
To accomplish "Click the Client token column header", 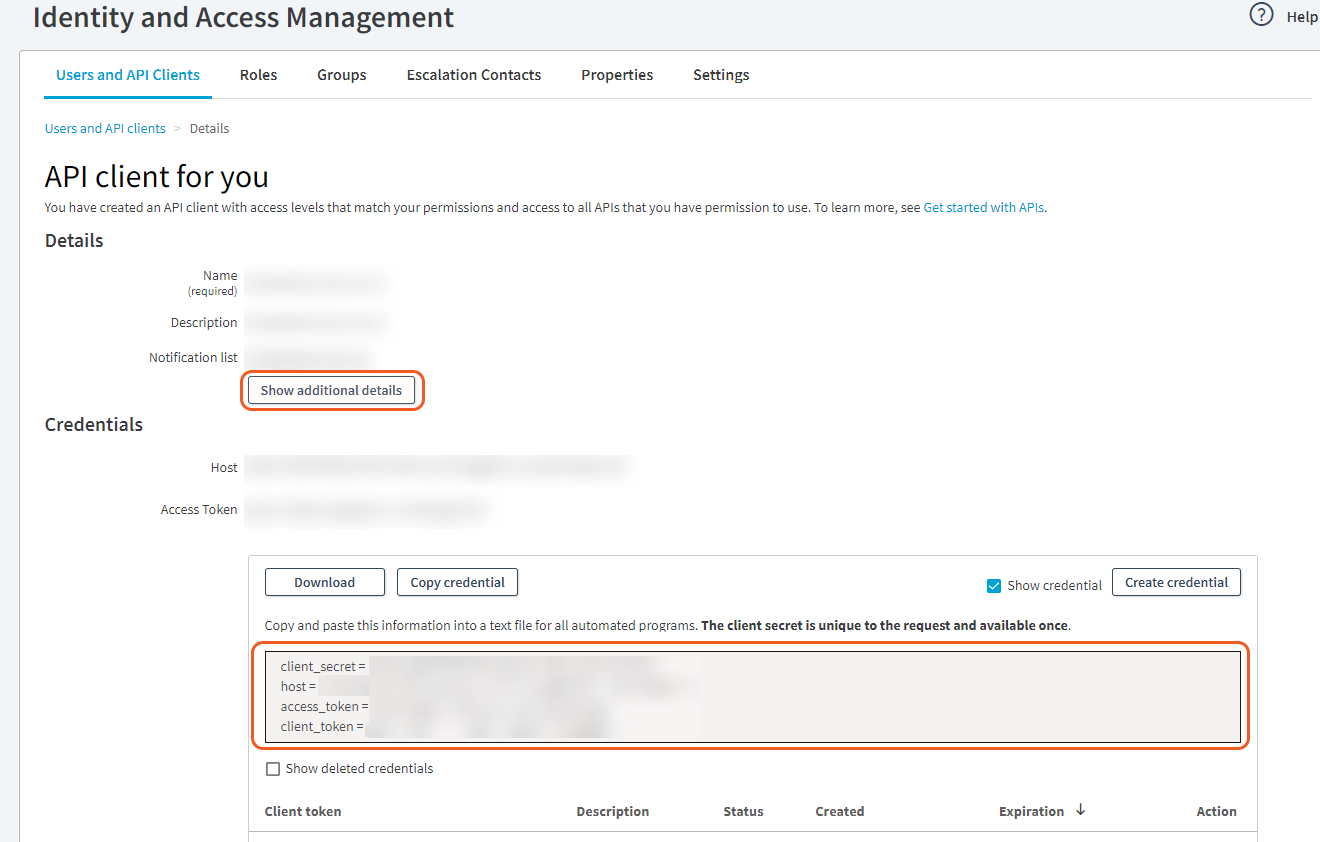I will point(303,811).
